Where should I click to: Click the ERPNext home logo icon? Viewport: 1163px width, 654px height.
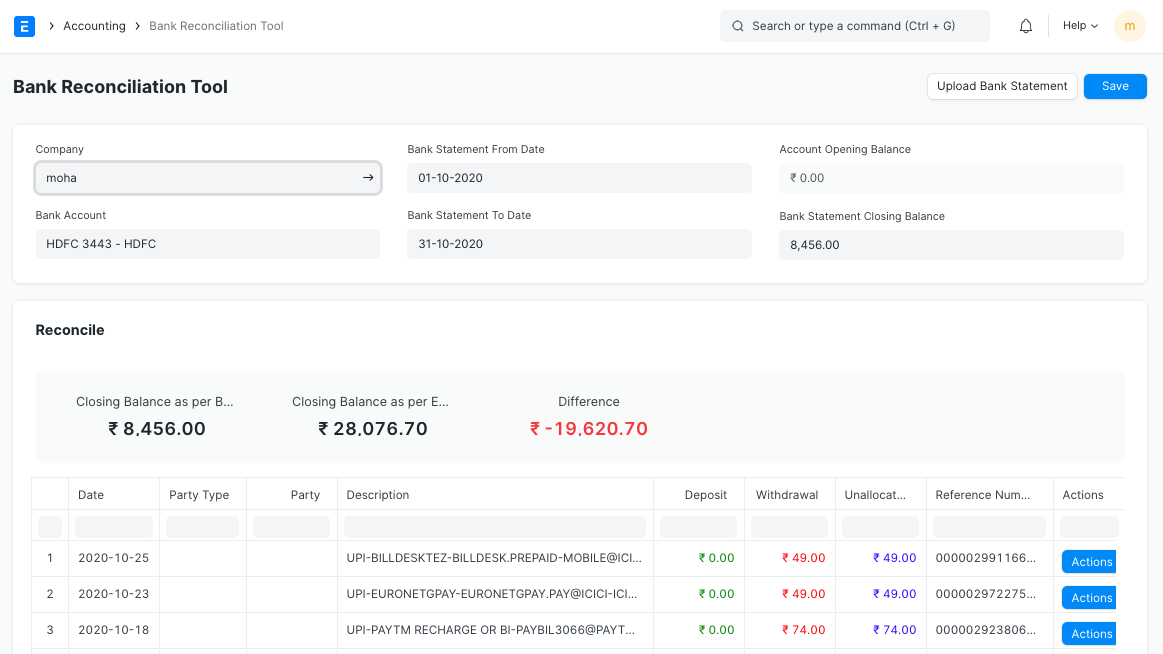click(25, 26)
